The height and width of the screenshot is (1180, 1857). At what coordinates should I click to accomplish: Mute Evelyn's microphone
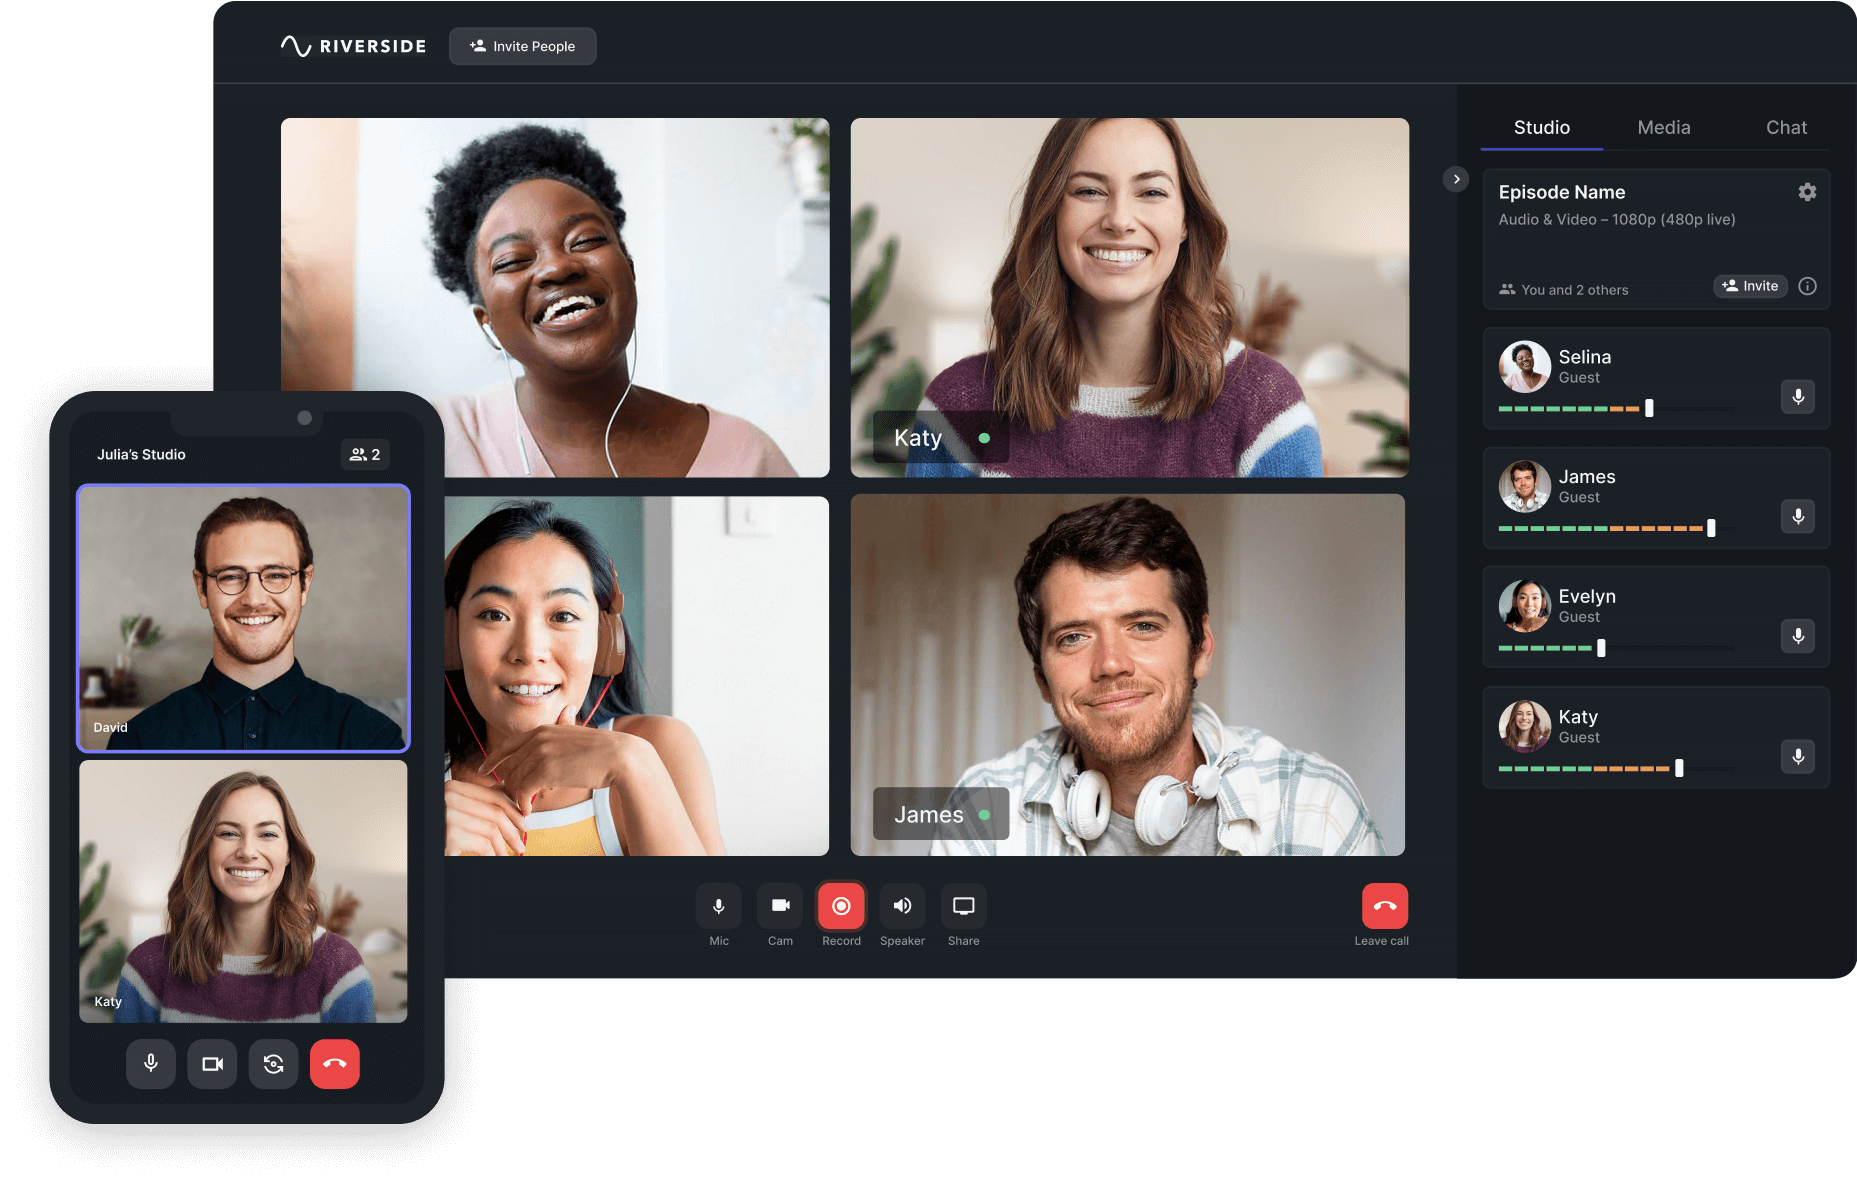(1798, 636)
